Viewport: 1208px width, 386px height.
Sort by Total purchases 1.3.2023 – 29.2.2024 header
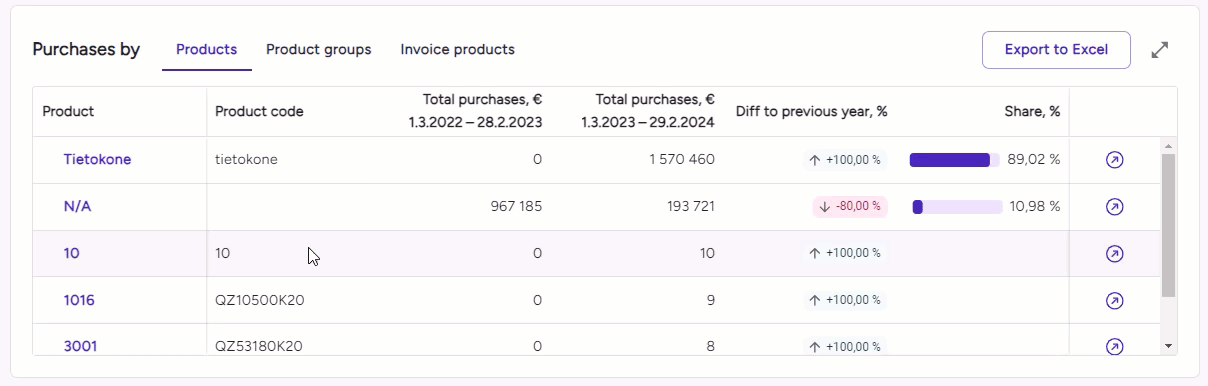pos(648,111)
